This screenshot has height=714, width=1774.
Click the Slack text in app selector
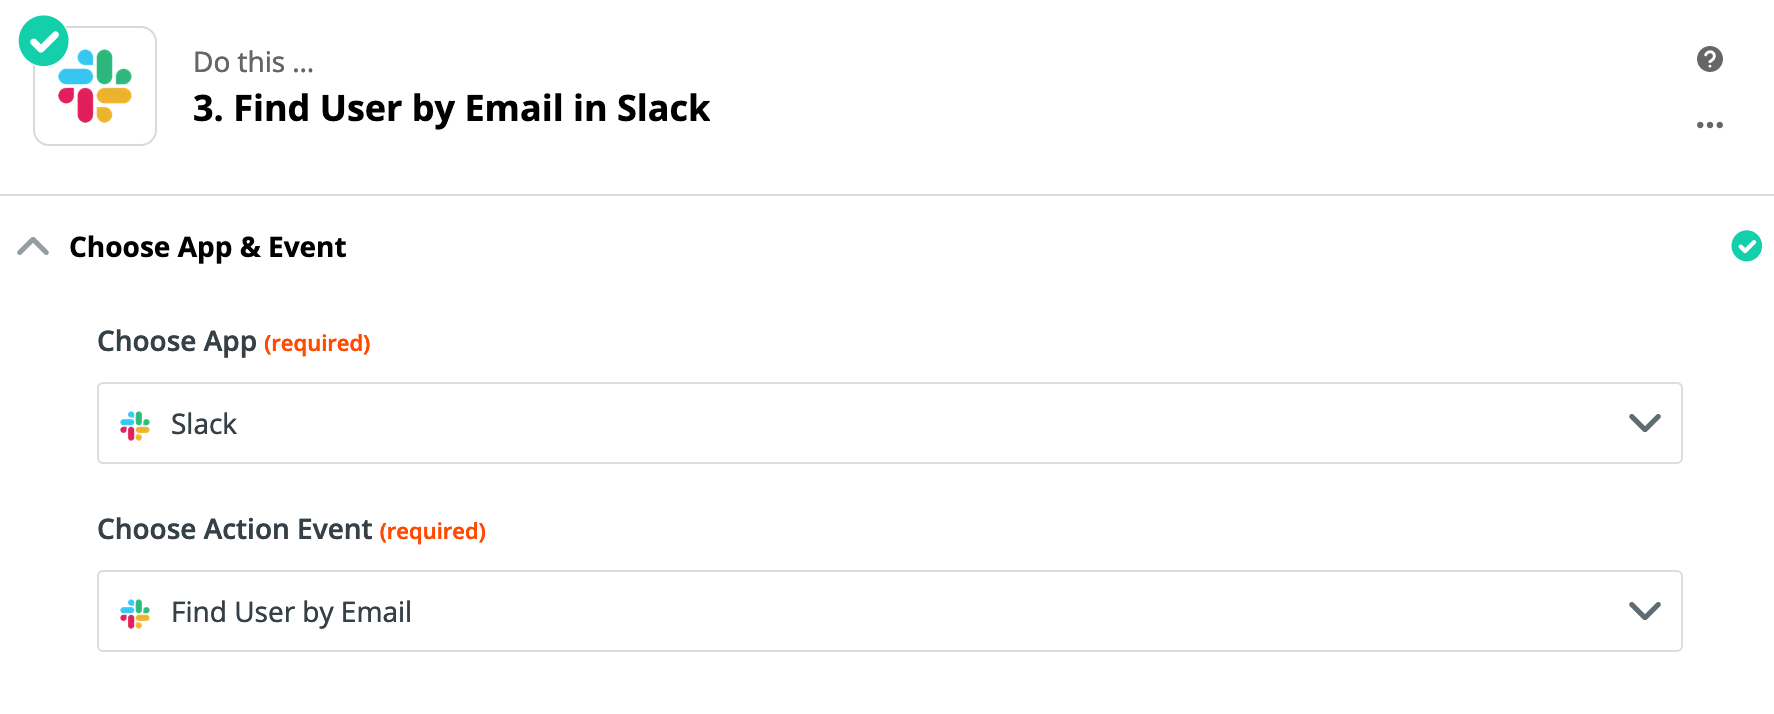point(204,424)
